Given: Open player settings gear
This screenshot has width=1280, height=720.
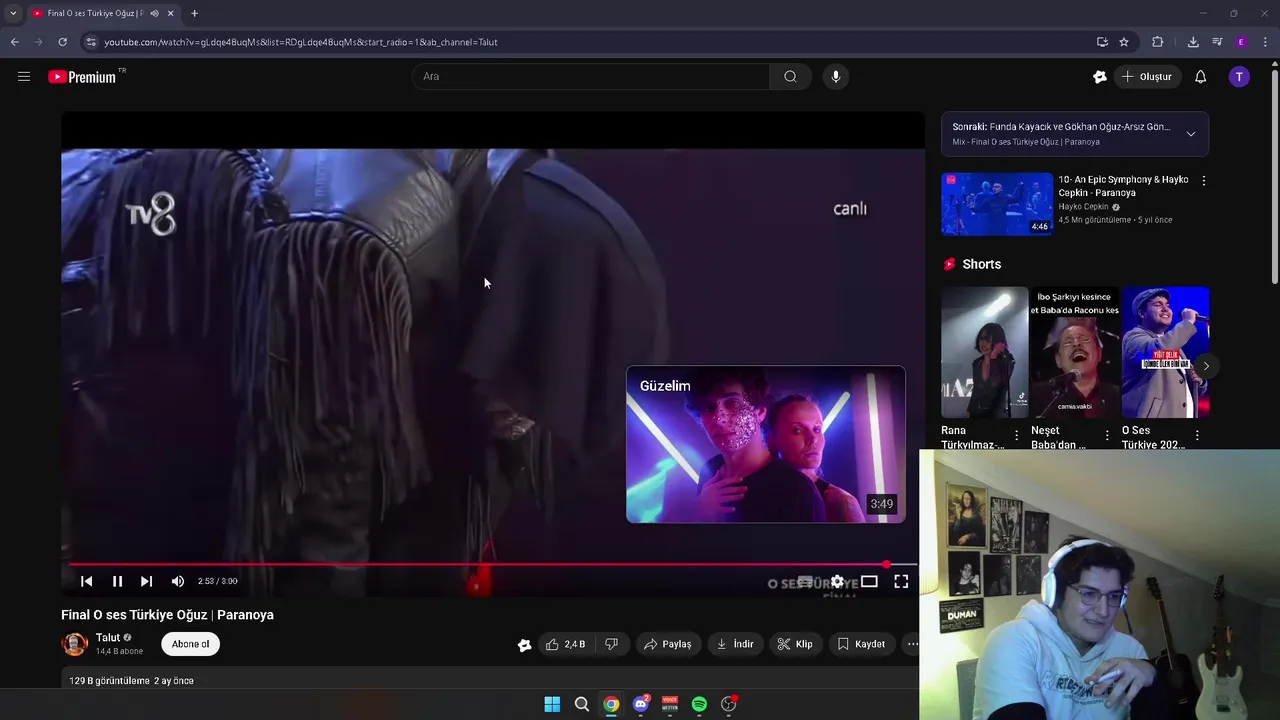Looking at the screenshot, I should pos(837,581).
